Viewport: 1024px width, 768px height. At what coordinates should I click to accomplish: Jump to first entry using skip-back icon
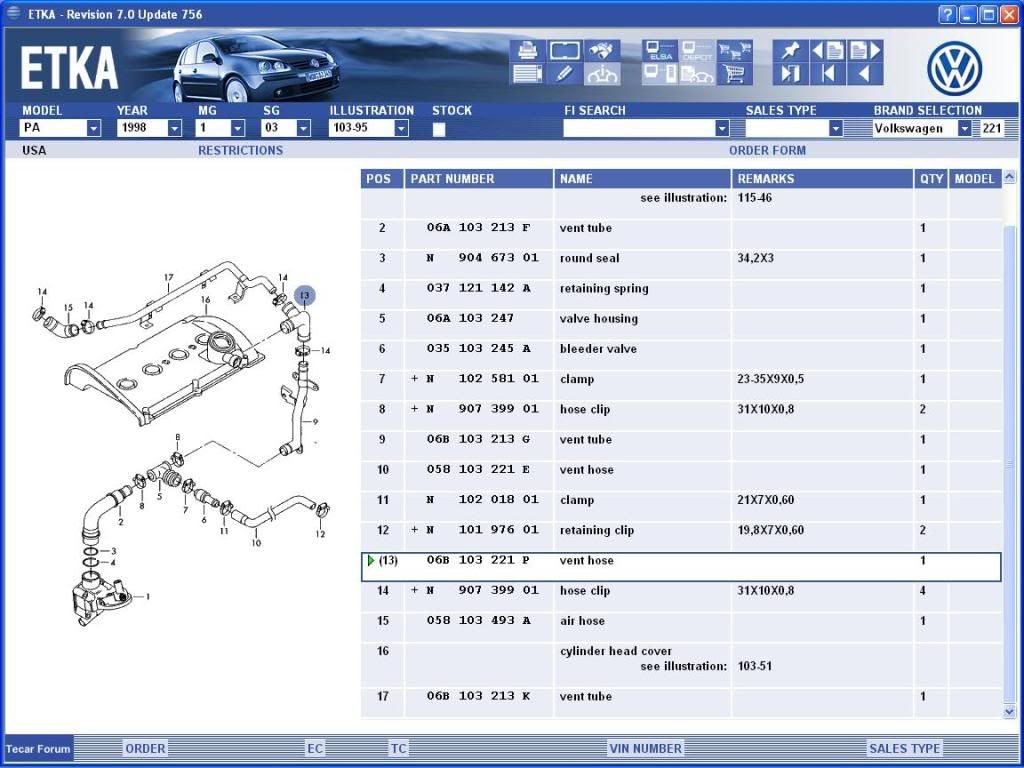pyautogui.click(x=827, y=74)
